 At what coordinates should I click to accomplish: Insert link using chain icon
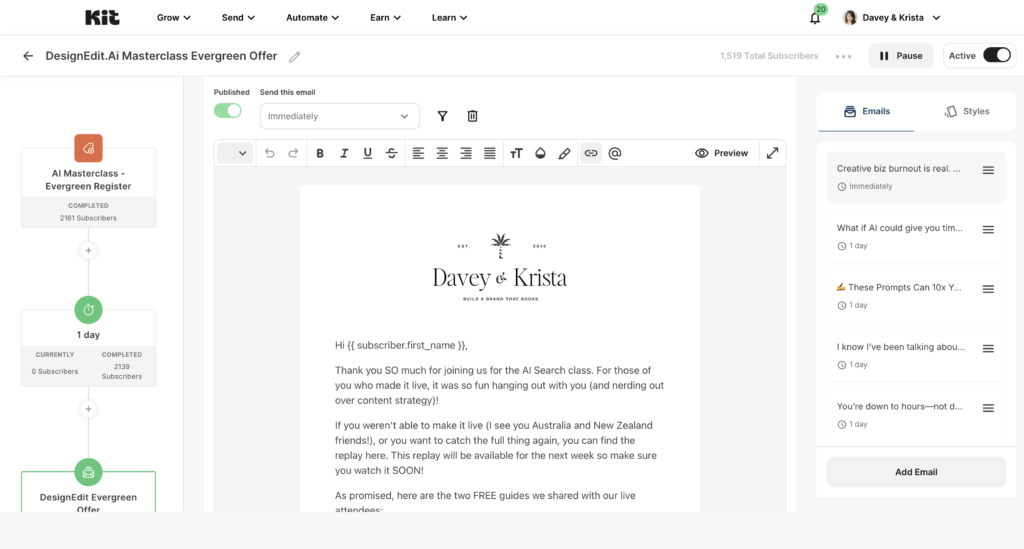coord(591,153)
